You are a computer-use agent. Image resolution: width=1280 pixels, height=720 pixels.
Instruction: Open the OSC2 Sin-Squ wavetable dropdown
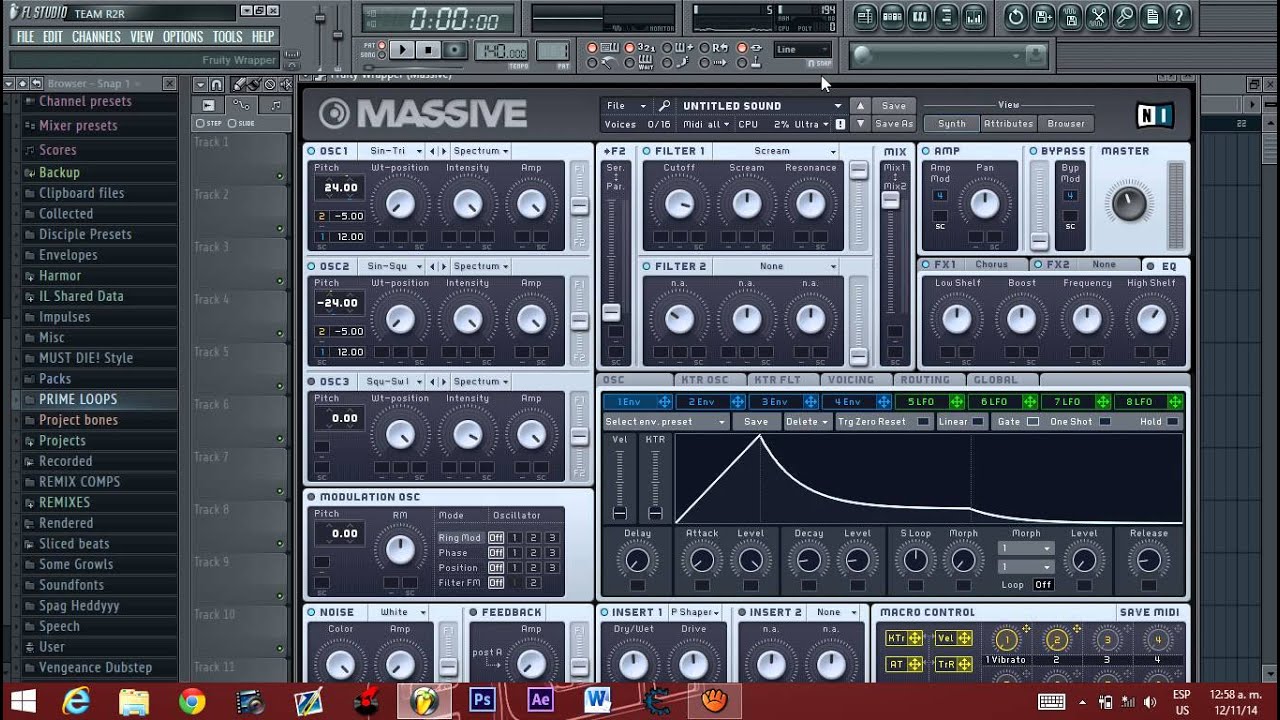[x=395, y=266]
